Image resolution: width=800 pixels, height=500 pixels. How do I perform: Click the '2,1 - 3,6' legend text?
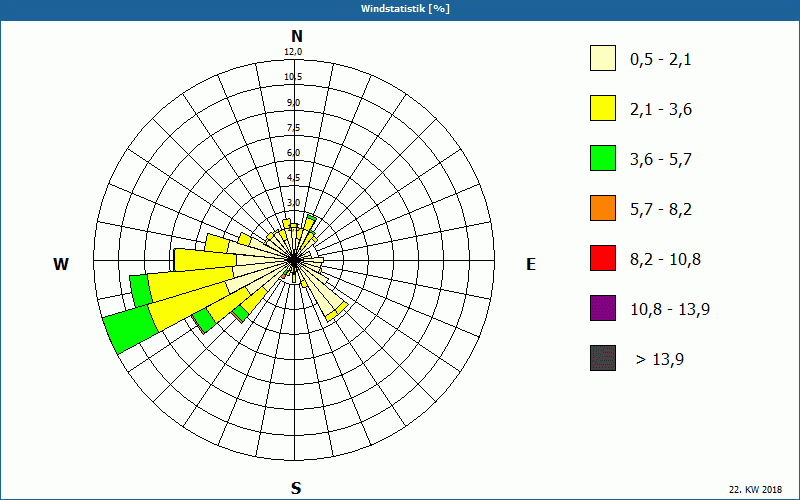click(x=661, y=110)
